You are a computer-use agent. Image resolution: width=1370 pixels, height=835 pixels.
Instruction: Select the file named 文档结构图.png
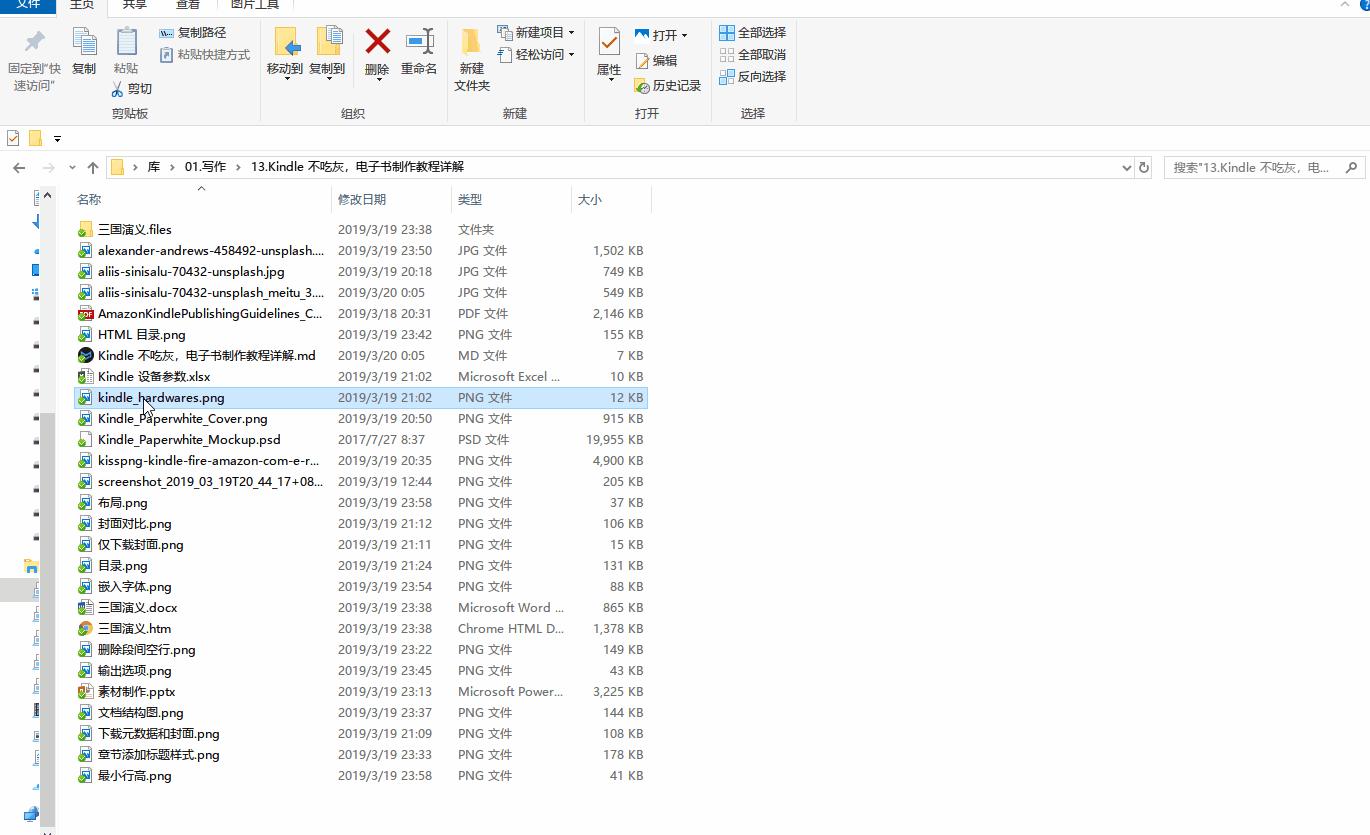point(141,713)
